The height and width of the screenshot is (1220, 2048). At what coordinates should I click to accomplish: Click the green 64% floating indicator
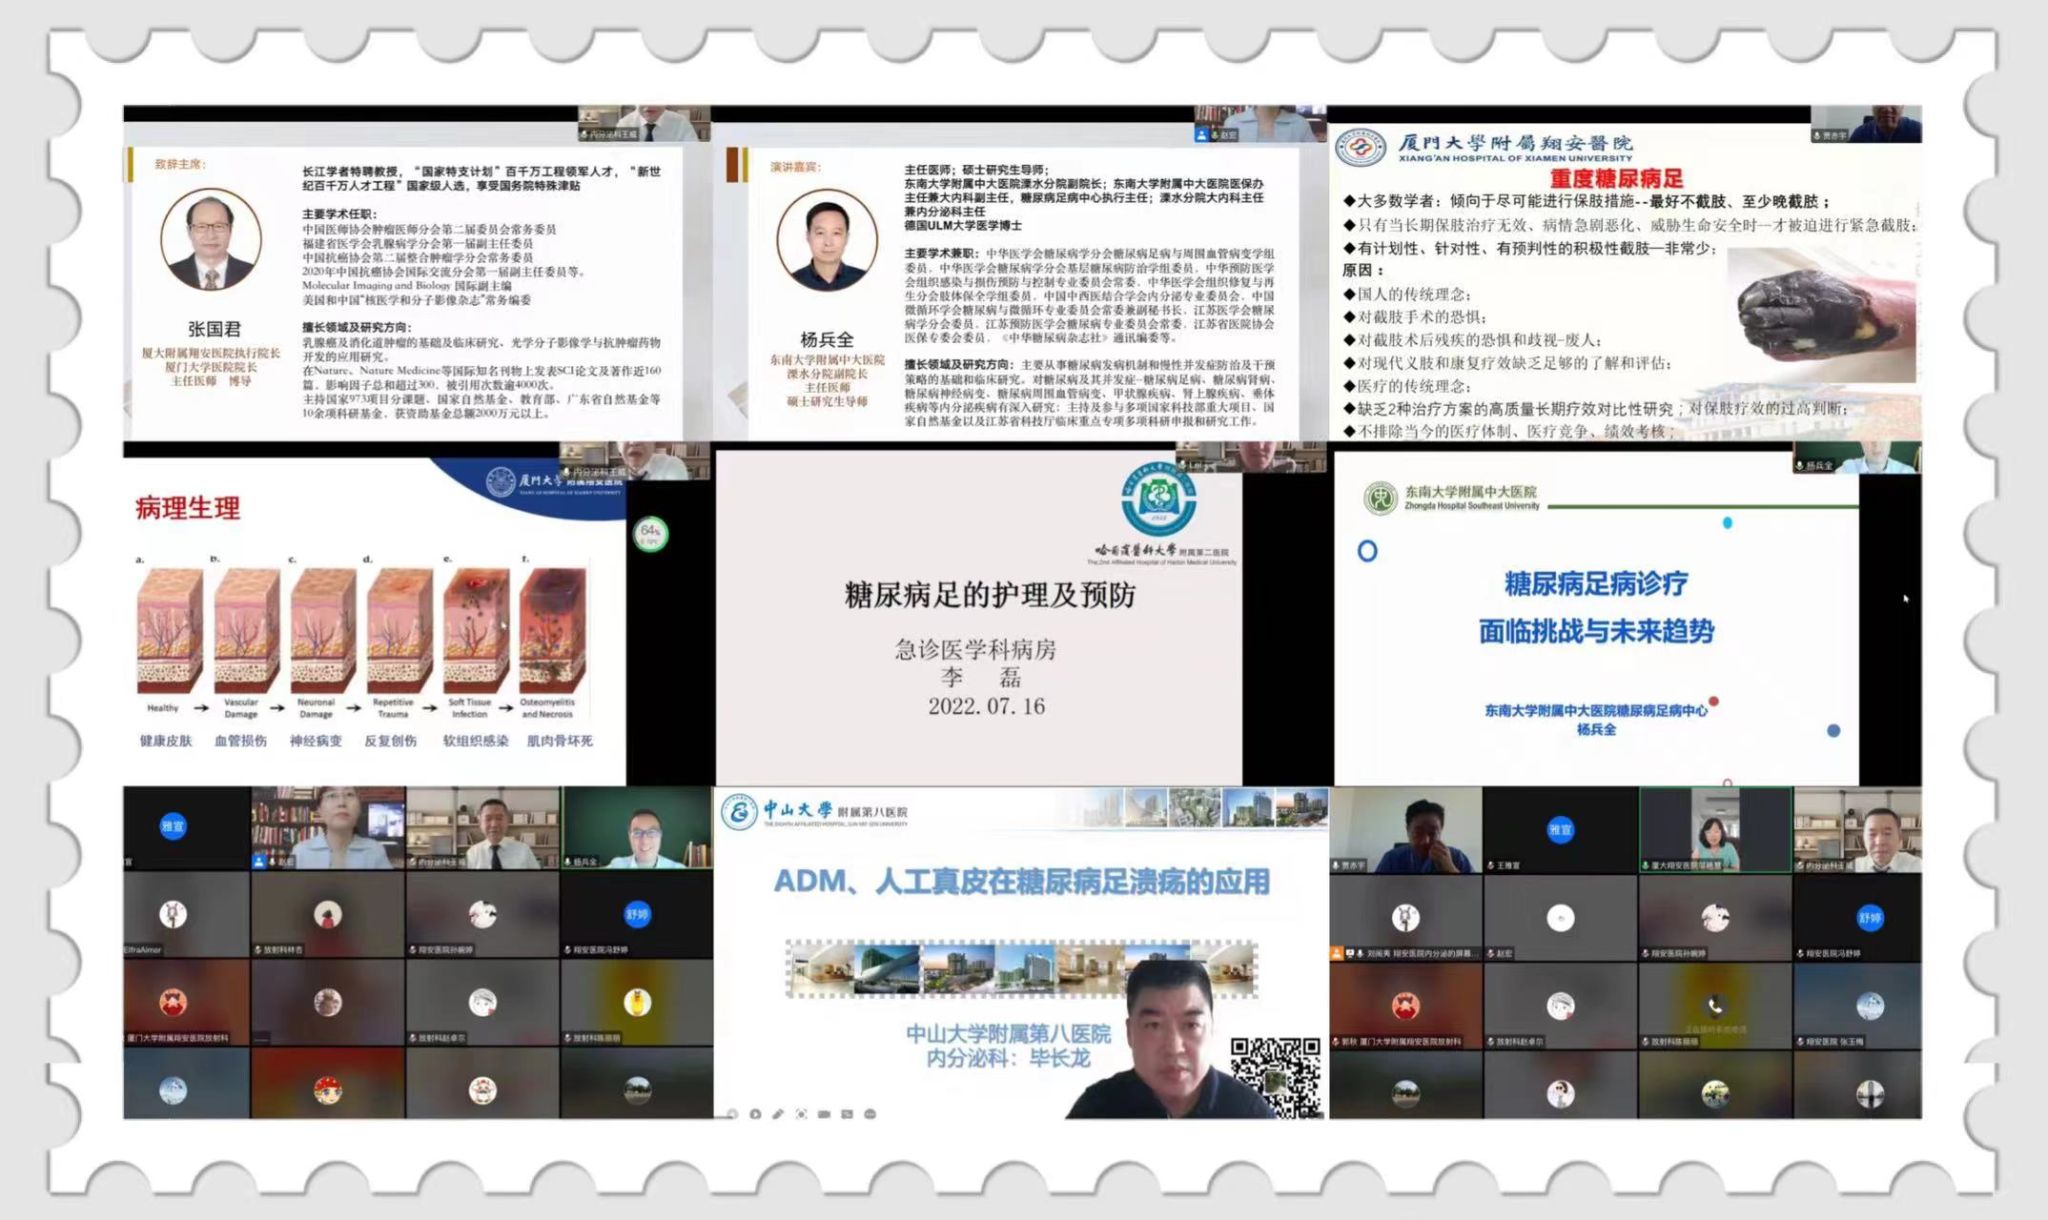point(650,533)
